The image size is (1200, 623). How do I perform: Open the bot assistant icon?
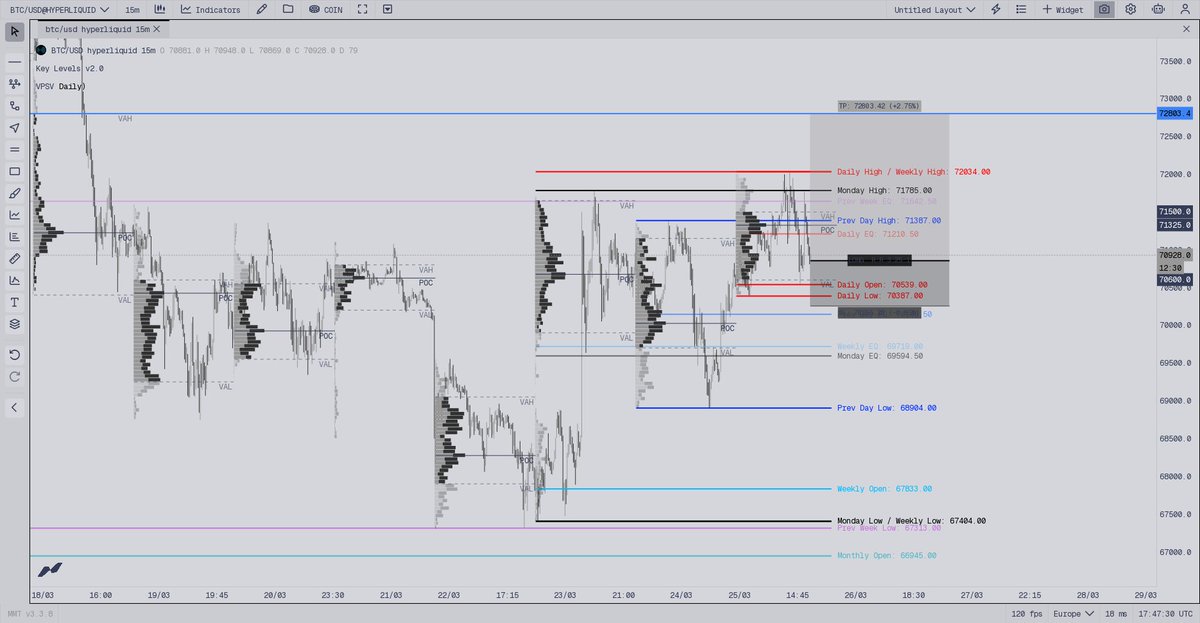[x=1157, y=9]
